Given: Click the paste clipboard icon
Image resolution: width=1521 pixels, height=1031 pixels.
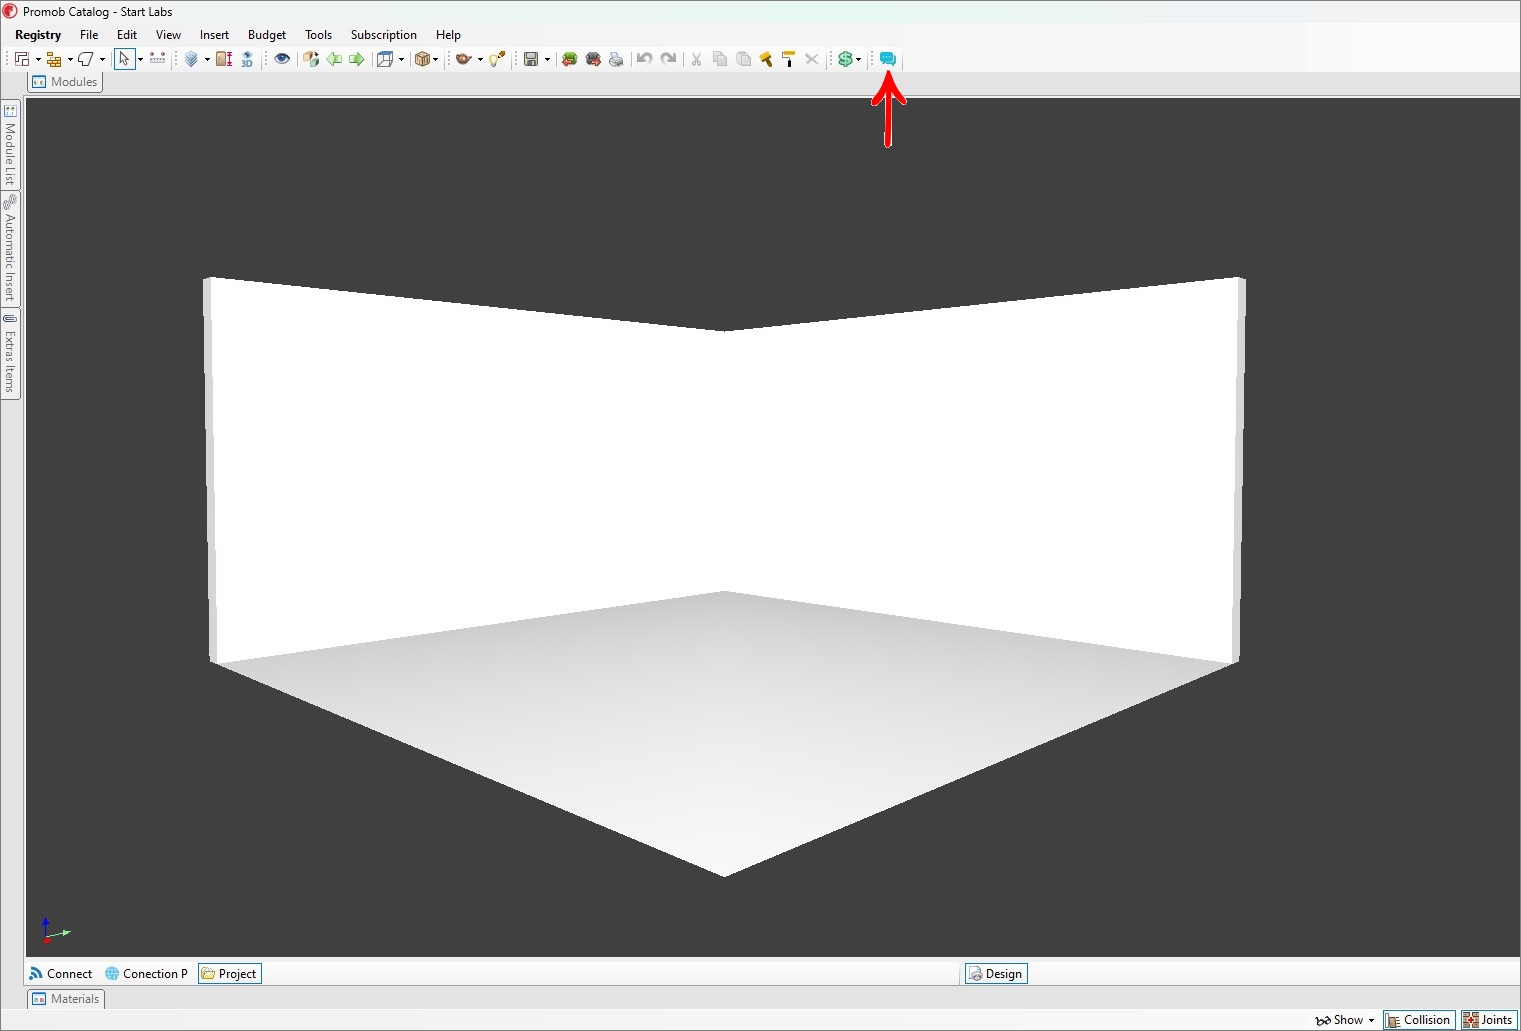Looking at the screenshot, I should coord(743,59).
